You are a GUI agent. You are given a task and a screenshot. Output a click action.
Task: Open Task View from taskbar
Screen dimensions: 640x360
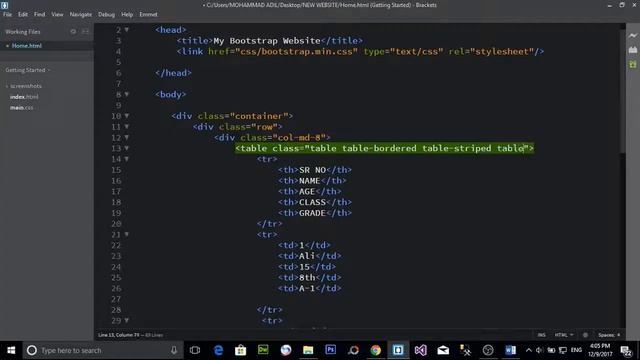(x=195, y=350)
